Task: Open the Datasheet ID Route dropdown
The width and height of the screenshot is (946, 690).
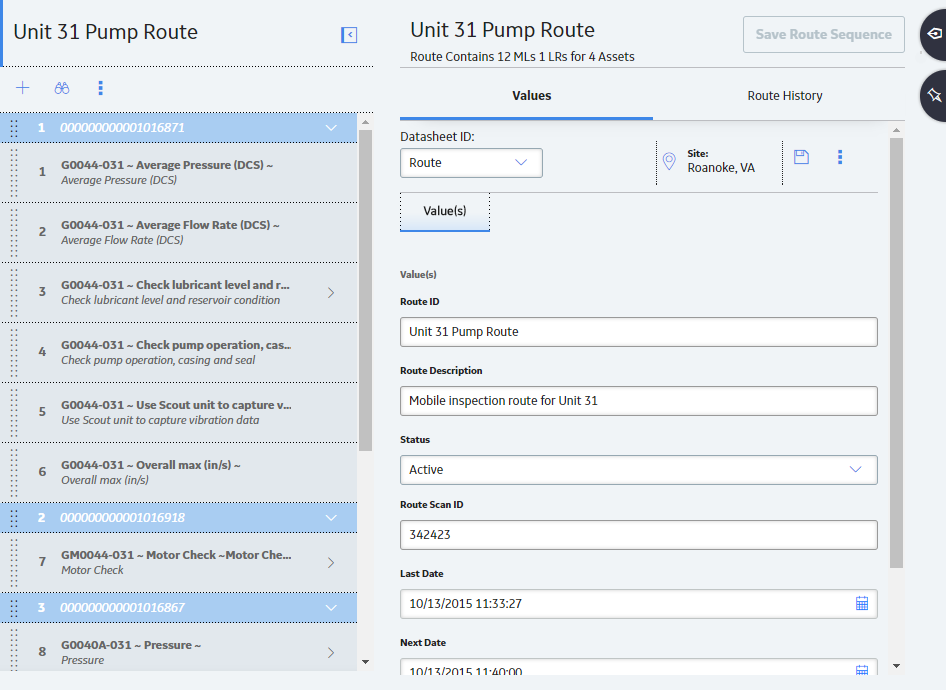Action: 471,163
